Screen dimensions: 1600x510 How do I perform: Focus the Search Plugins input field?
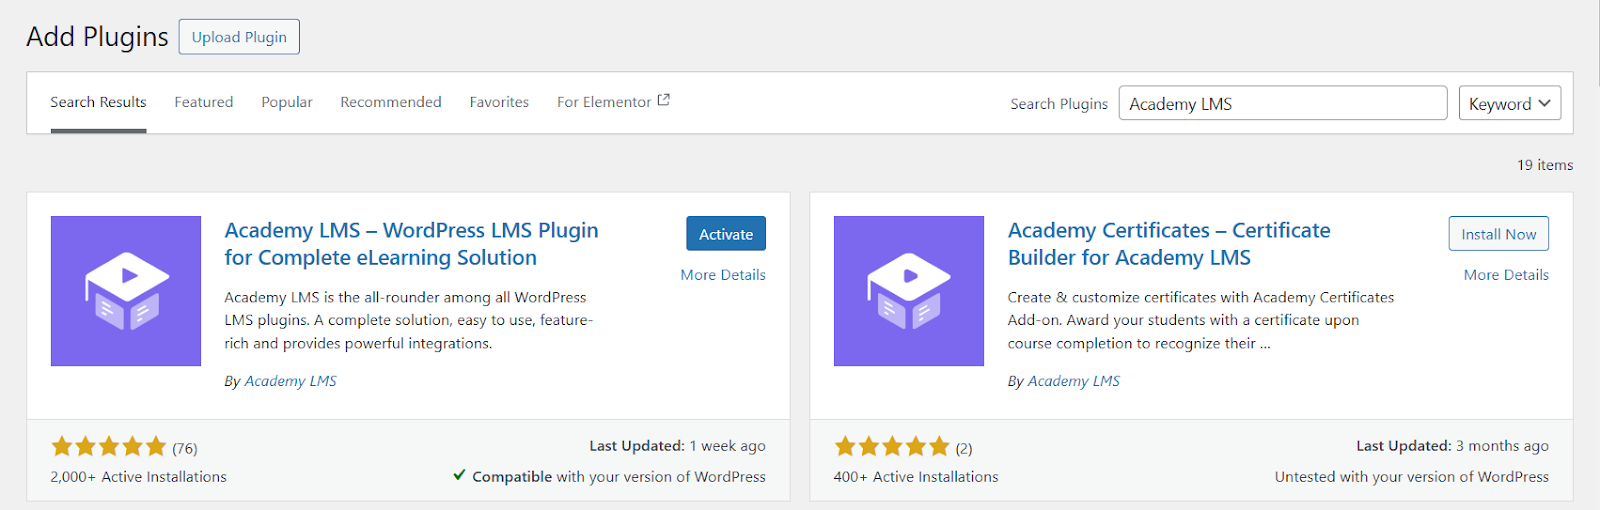click(1283, 103)
